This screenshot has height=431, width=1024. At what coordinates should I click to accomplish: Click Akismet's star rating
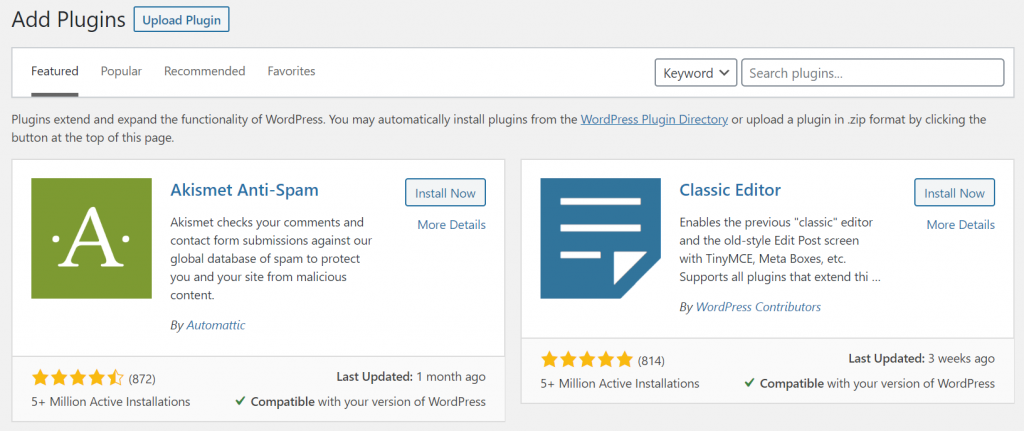[x=78, y=378]
